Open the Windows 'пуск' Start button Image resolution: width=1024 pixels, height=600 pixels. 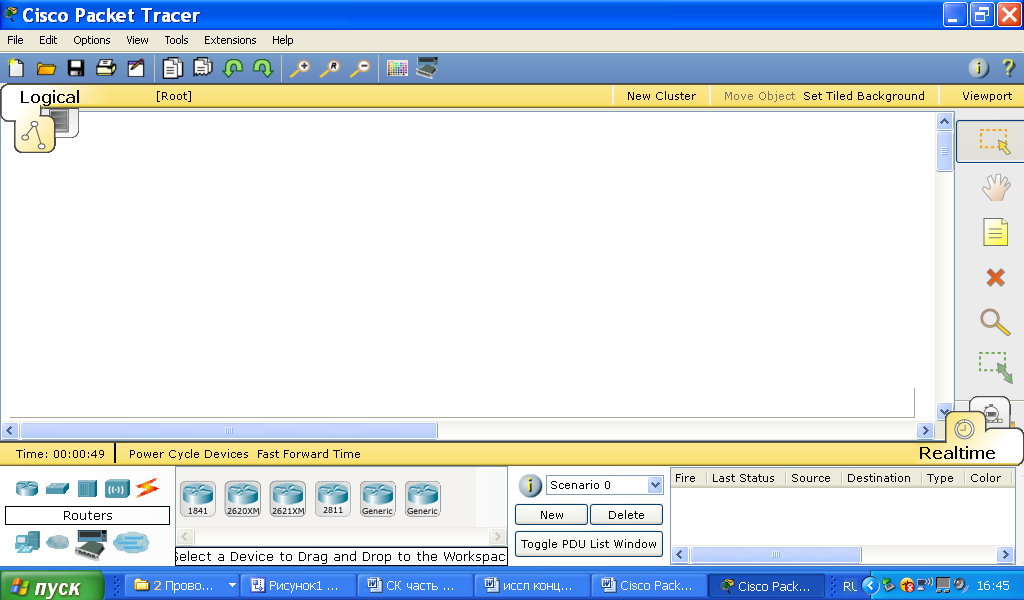click(x=52, y=586)
